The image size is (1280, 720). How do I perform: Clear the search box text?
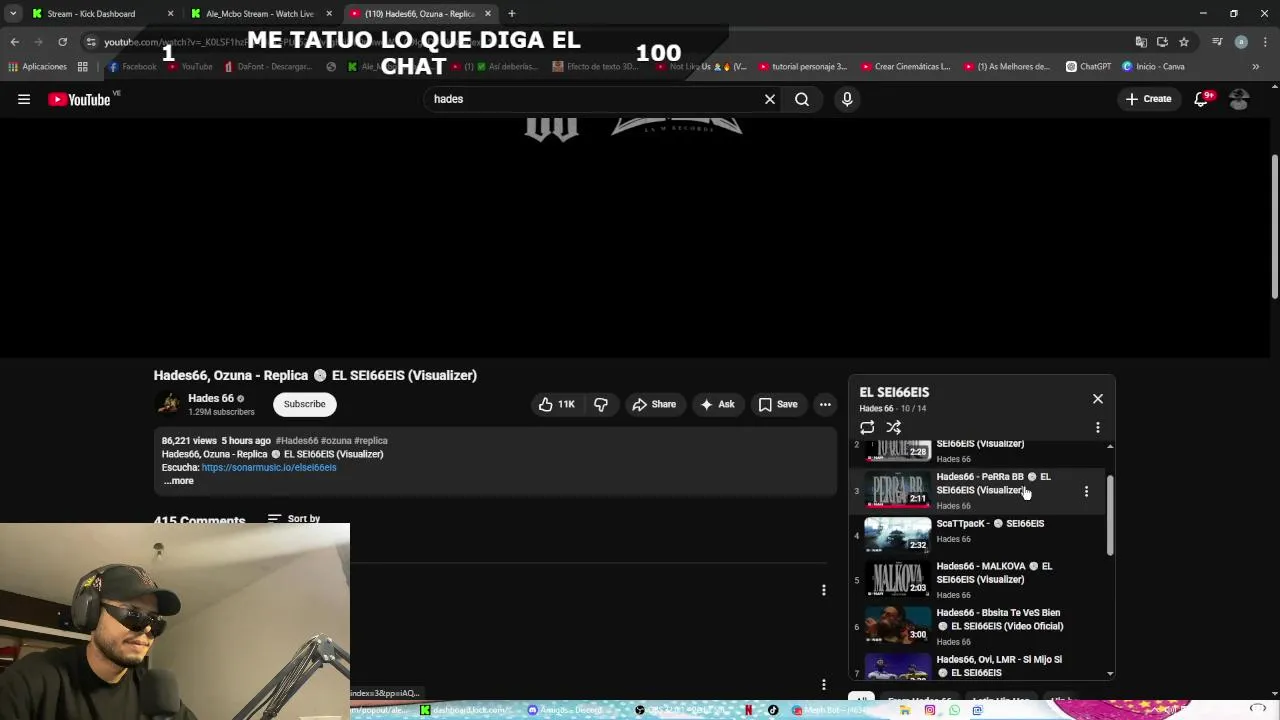(770, 99)
